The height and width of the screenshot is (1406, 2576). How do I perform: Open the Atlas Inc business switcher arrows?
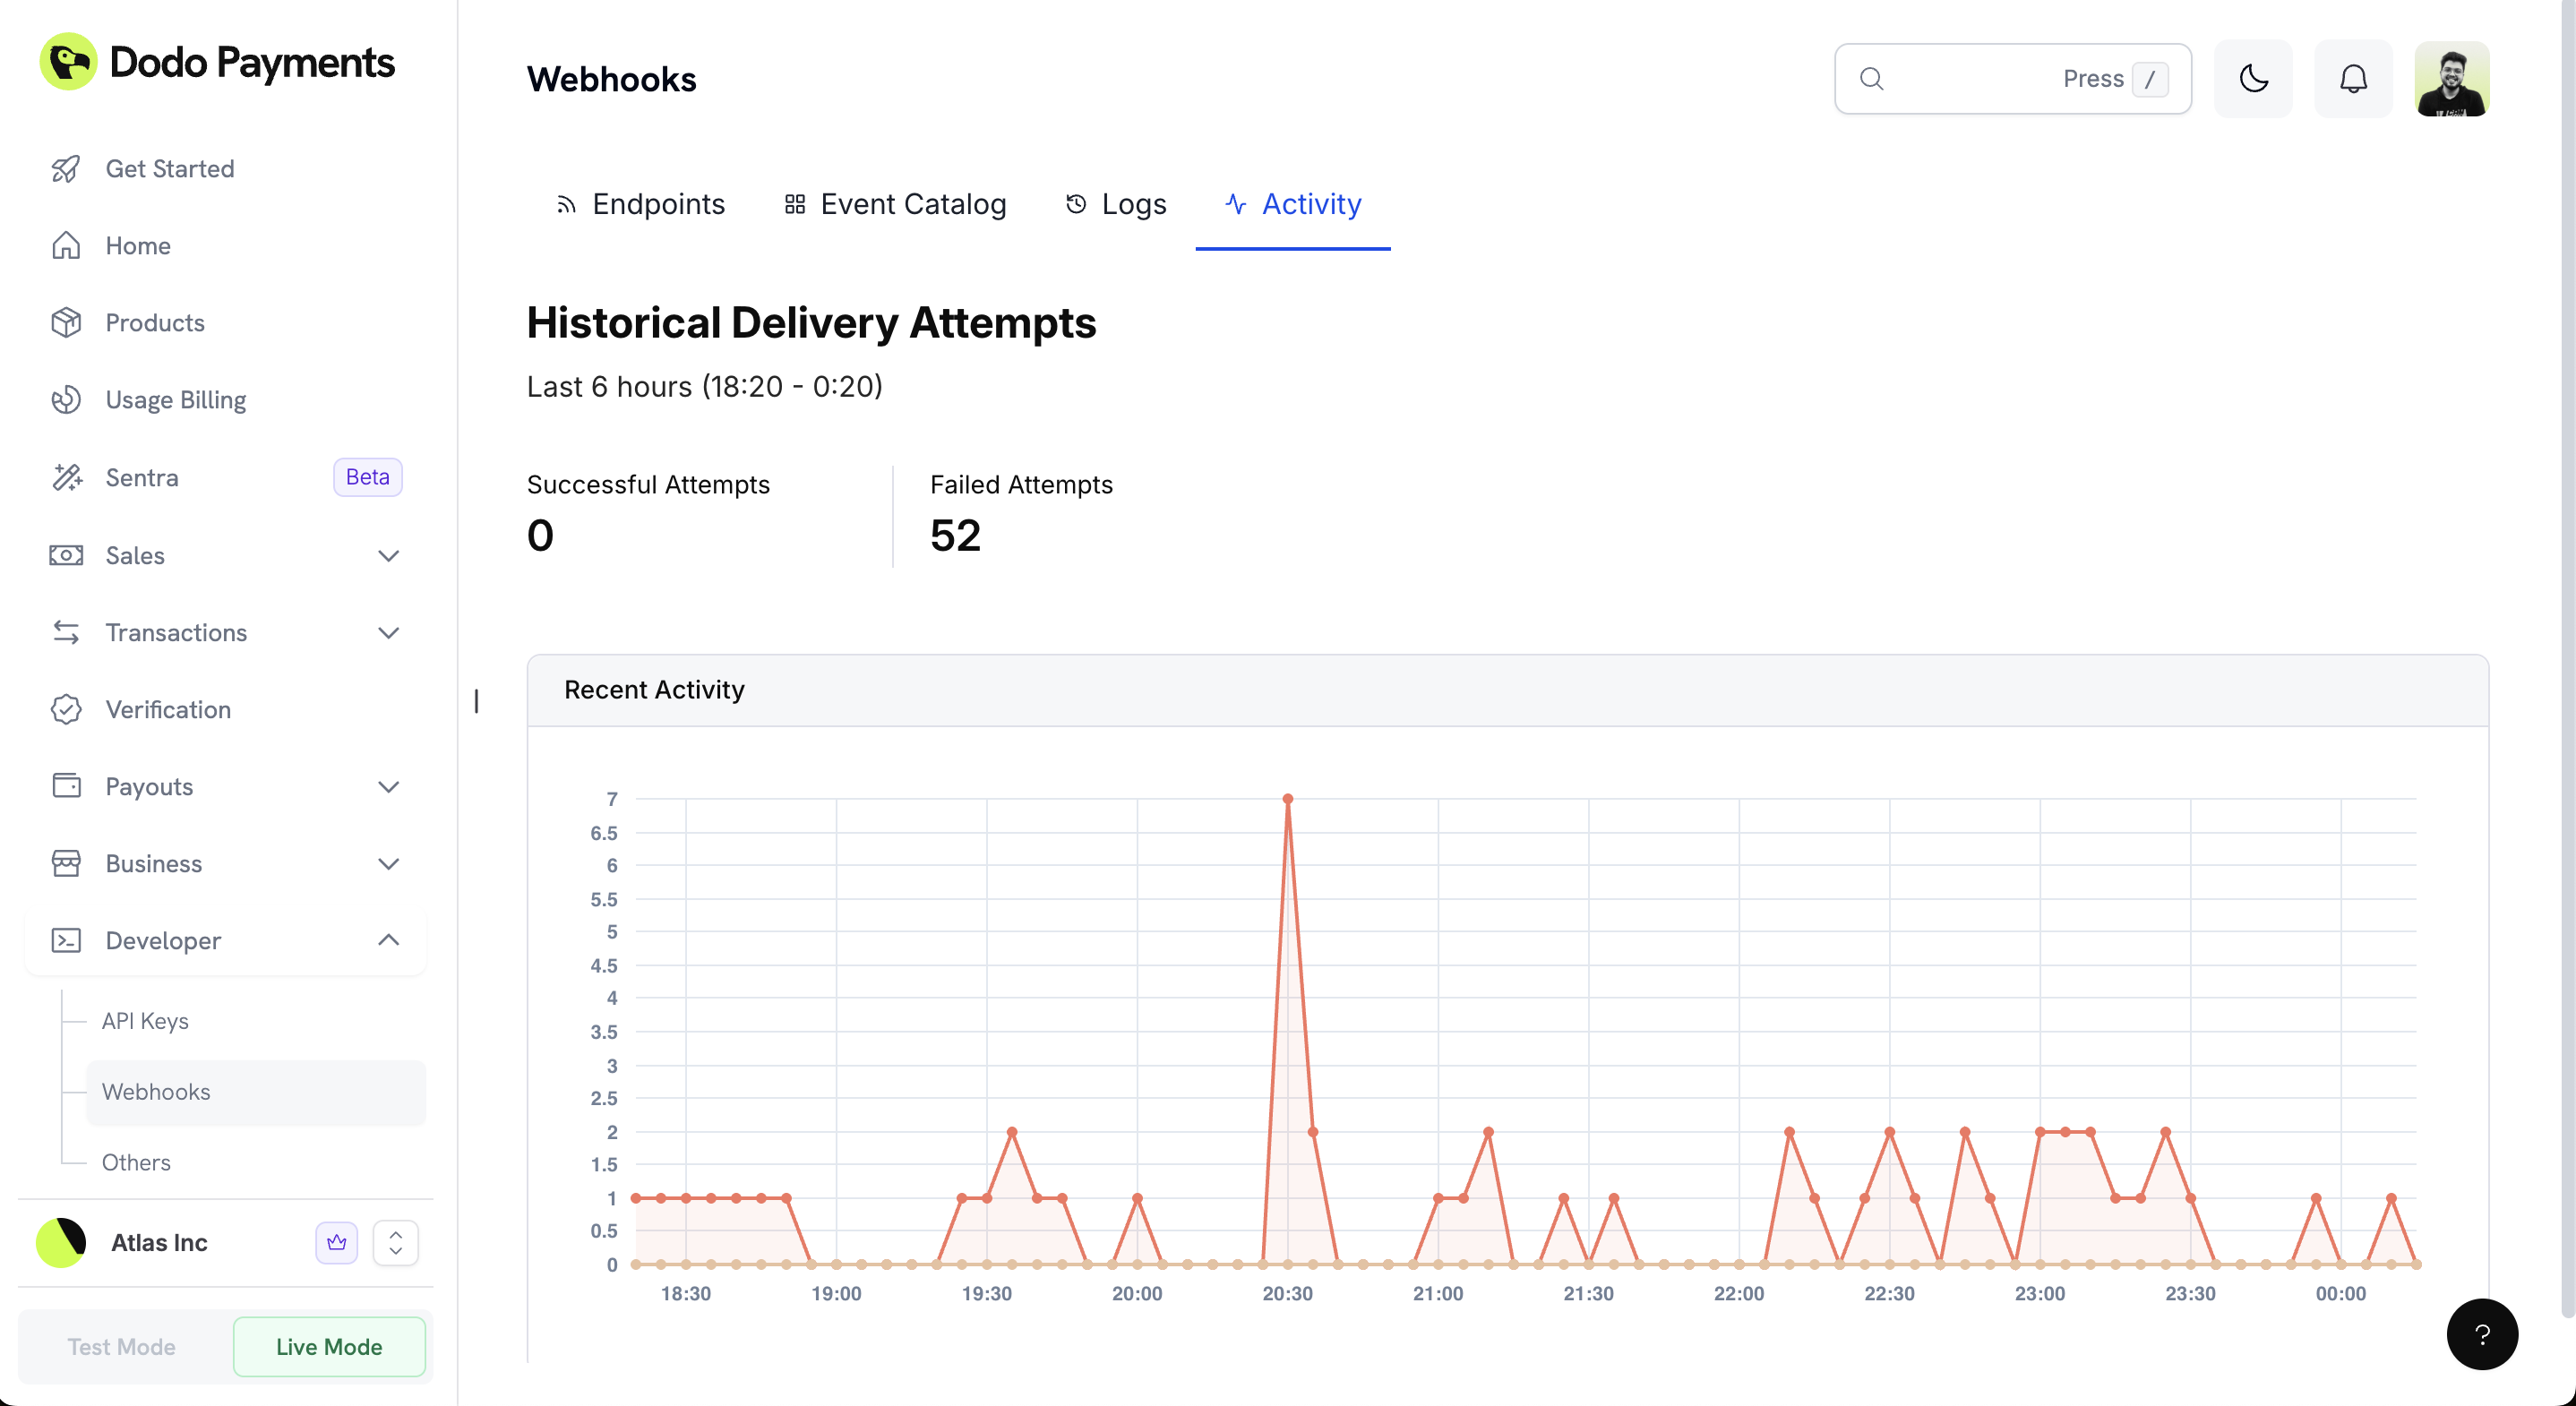coord(396,1243)
